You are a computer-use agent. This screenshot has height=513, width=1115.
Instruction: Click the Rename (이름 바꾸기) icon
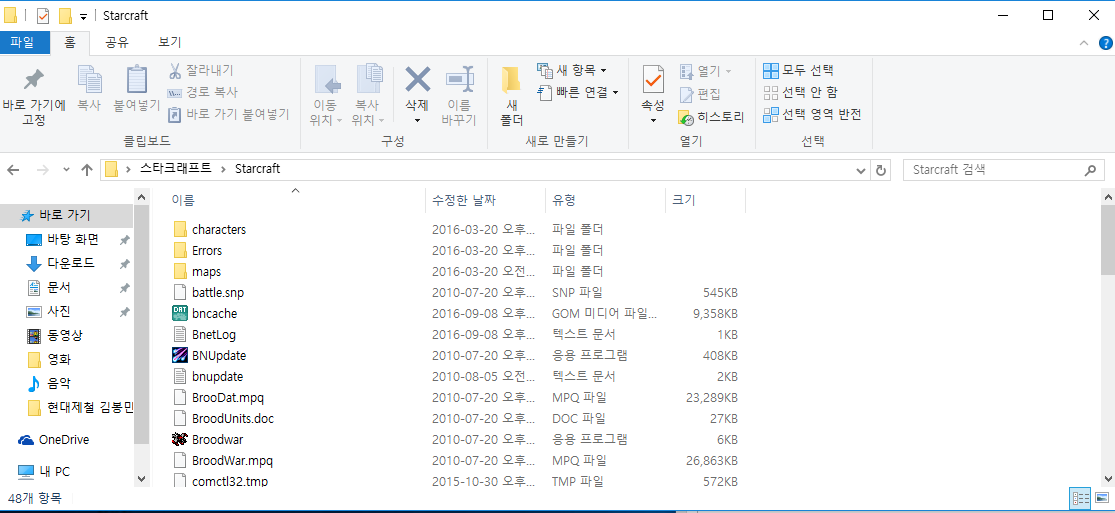[459, 79]
